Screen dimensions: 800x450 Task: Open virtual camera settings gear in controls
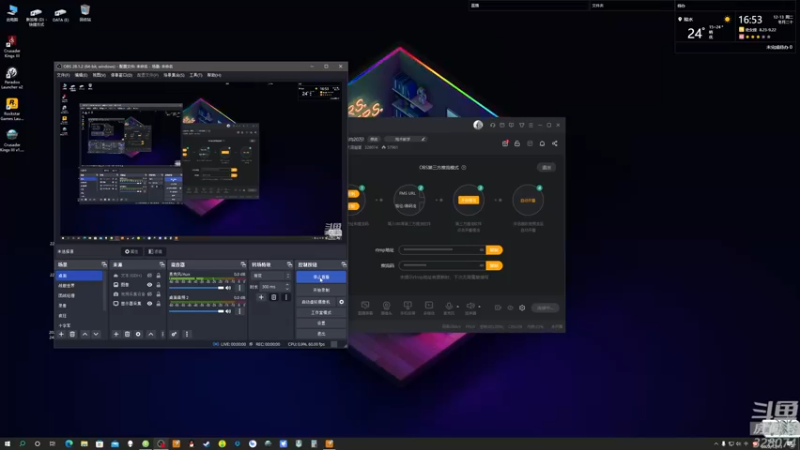341,302
